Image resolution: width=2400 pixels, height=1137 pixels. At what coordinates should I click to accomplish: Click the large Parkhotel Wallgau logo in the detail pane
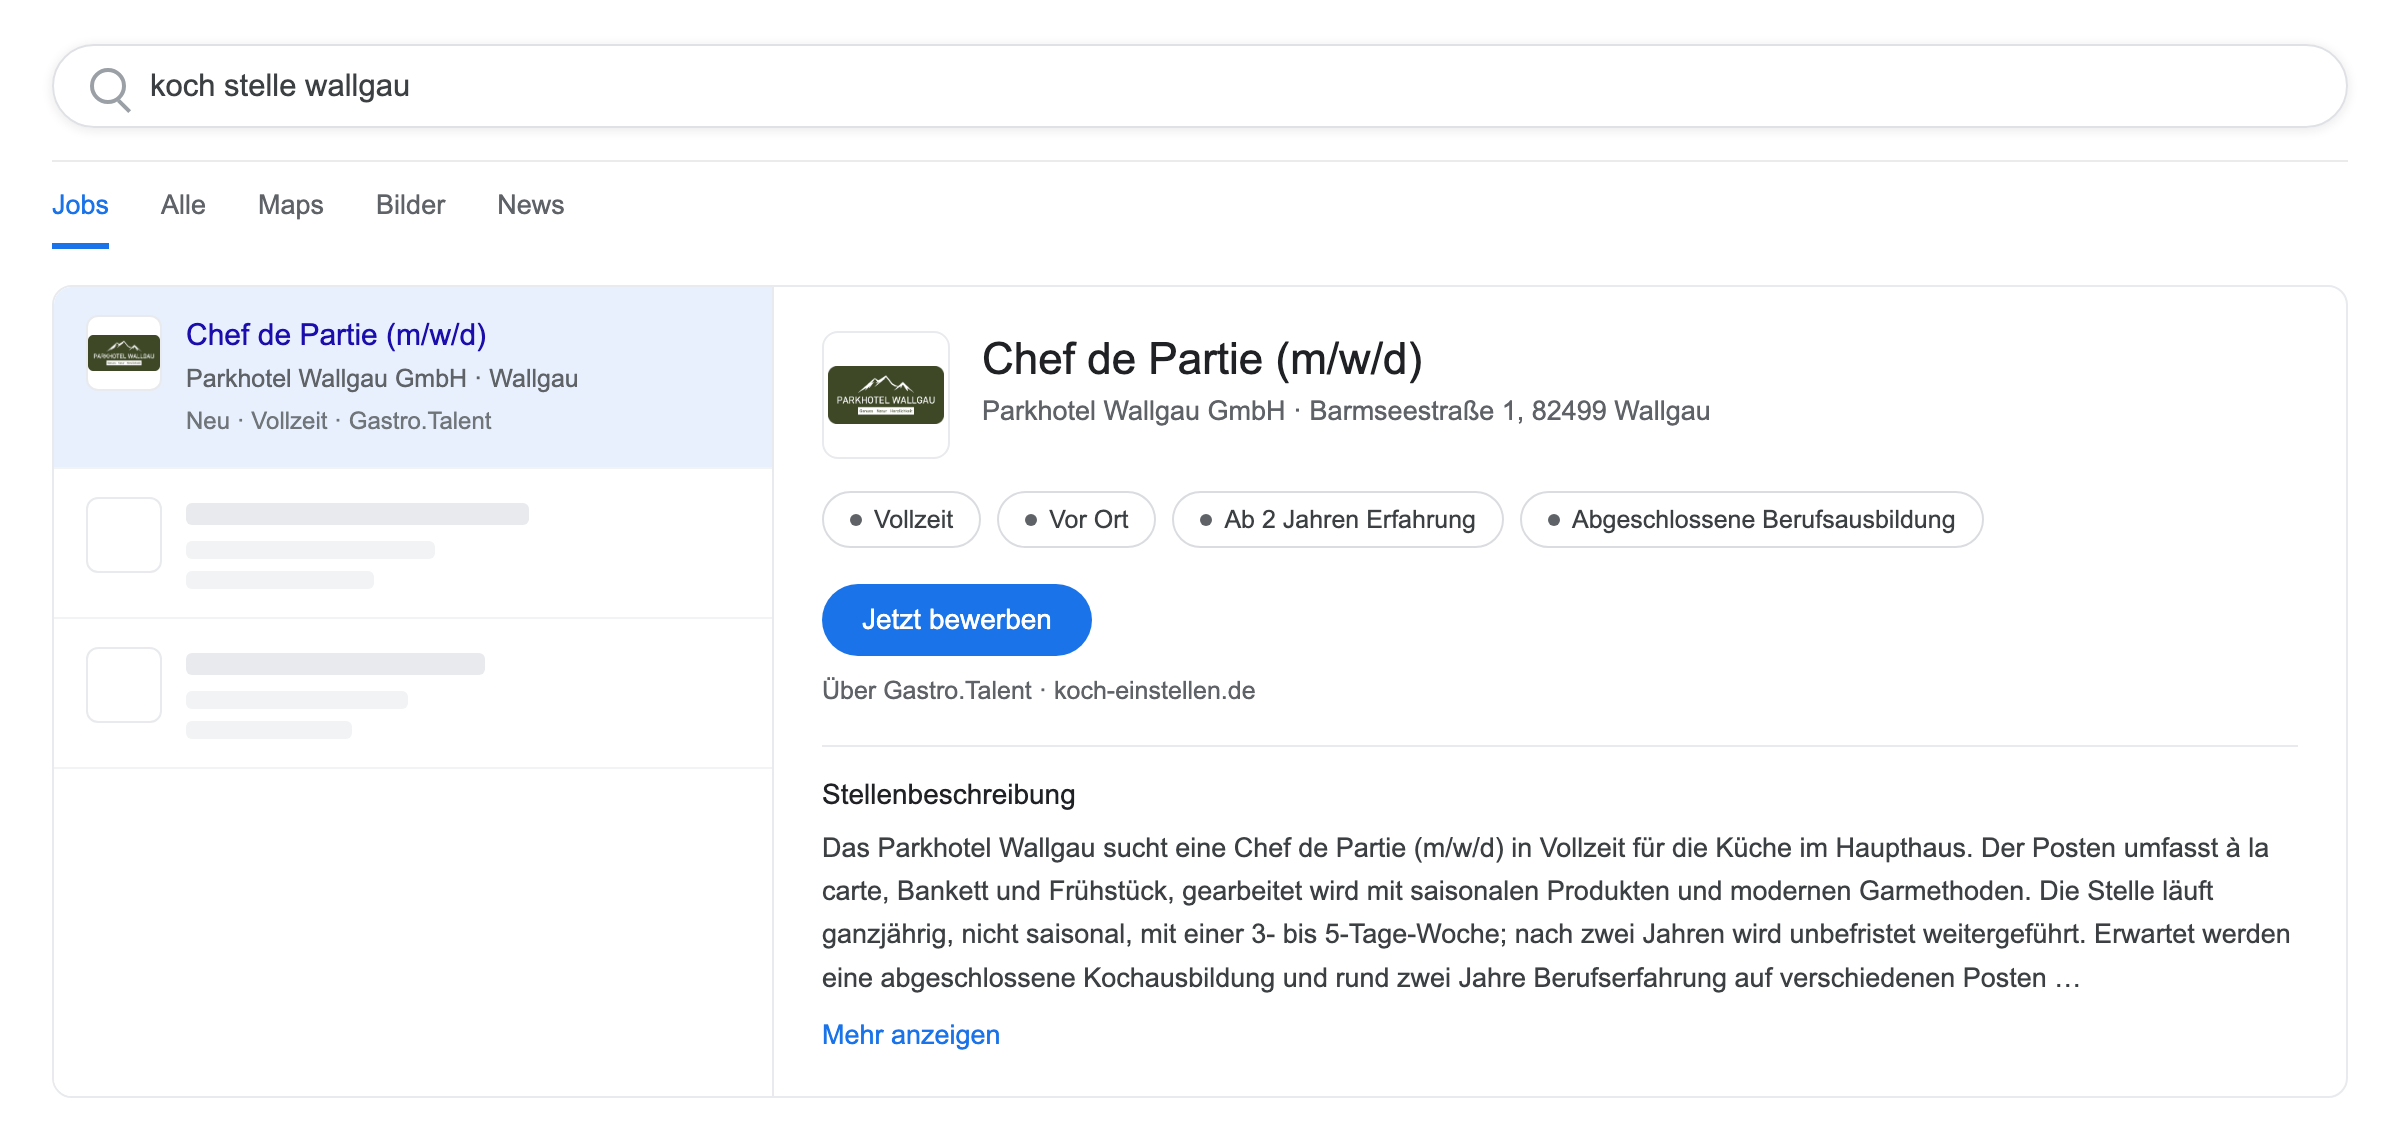[x=886, y=395]
